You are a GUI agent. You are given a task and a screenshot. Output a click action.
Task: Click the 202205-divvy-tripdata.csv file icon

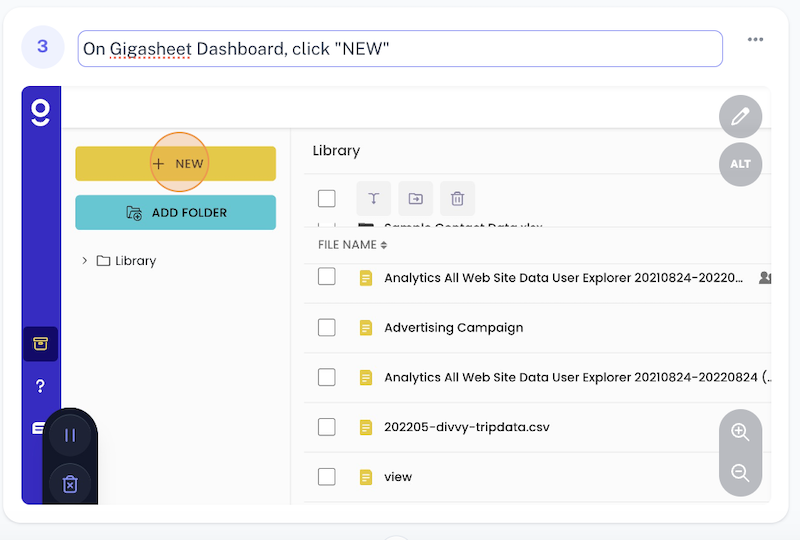coord(366,427)
